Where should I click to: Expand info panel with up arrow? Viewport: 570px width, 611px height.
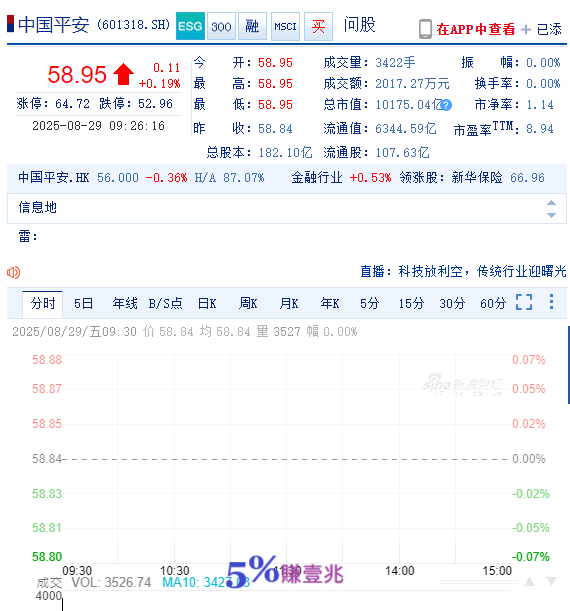point(551,203)
